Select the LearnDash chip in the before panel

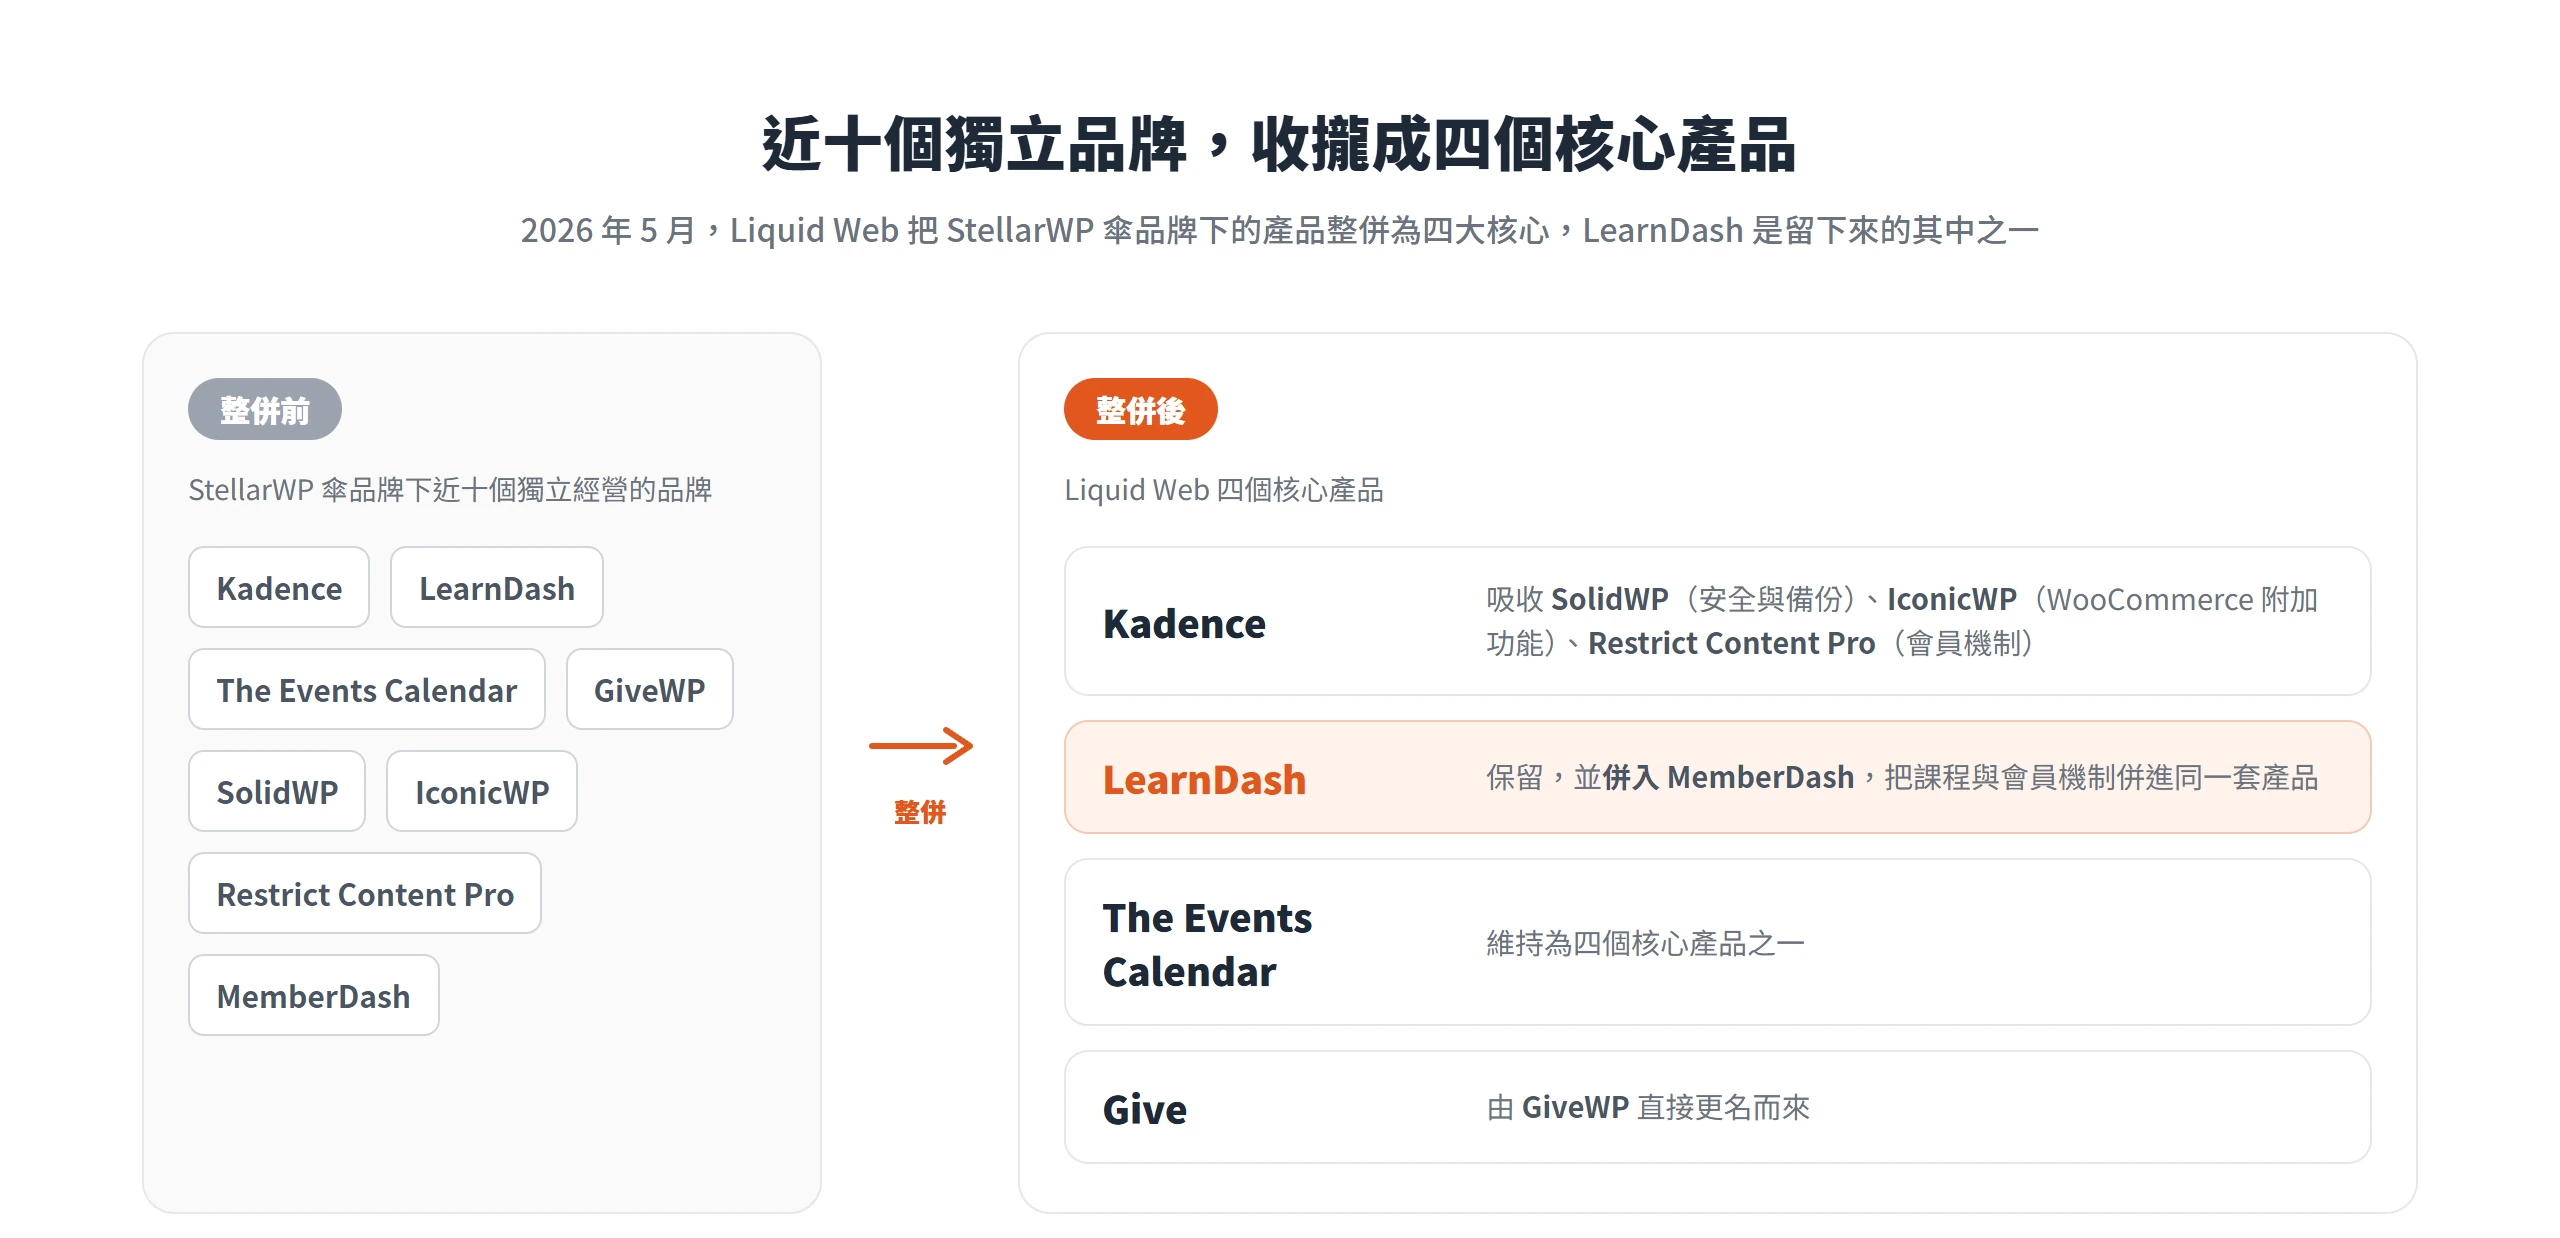click(497, 587)
